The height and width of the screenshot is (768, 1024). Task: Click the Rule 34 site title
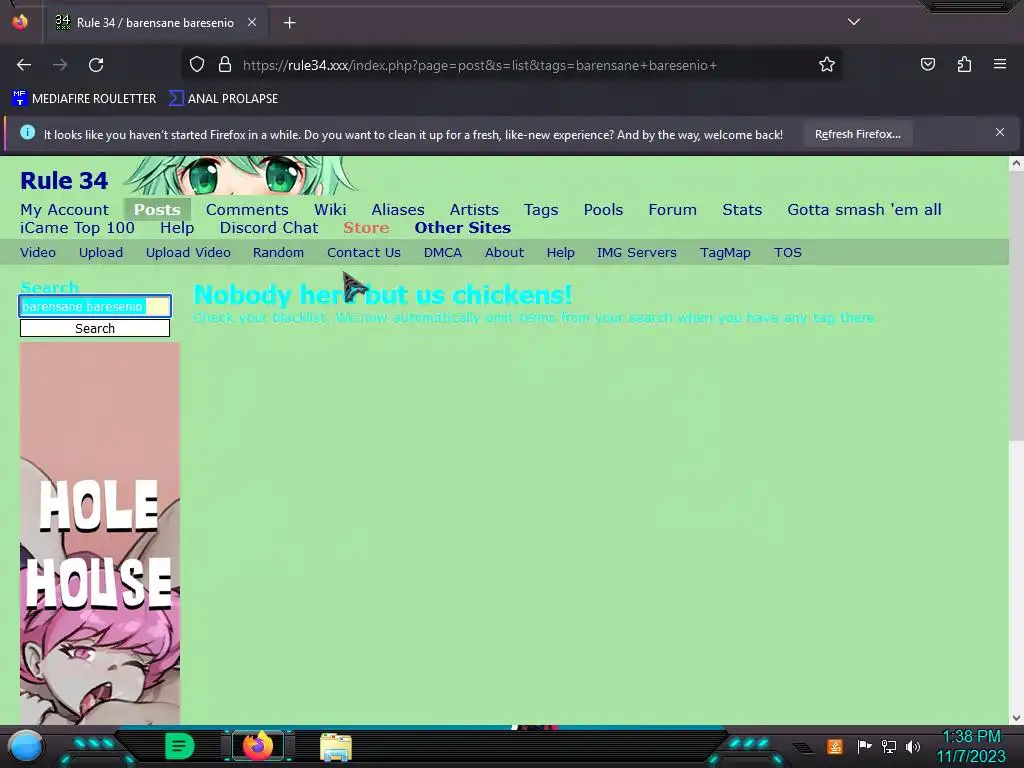point(64,180)
